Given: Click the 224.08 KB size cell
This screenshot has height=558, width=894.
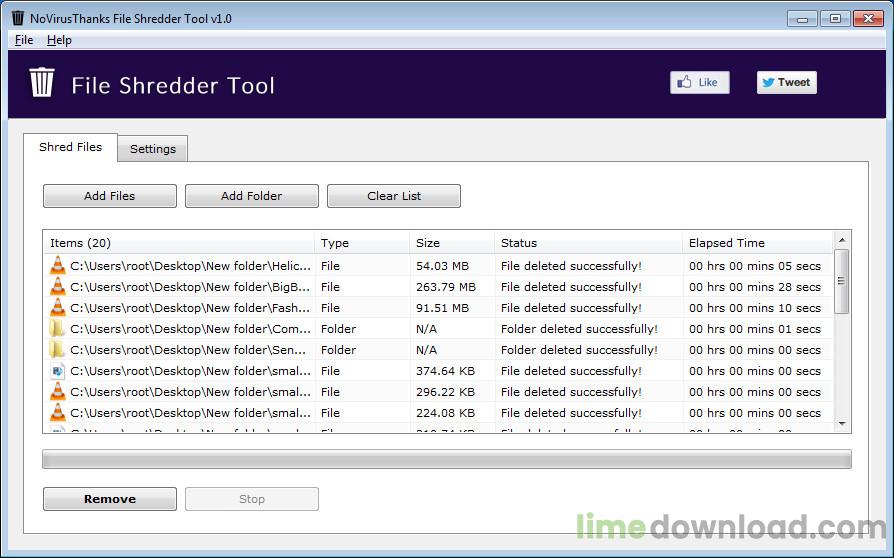Looking at the screenshot, I should (445, 413).
